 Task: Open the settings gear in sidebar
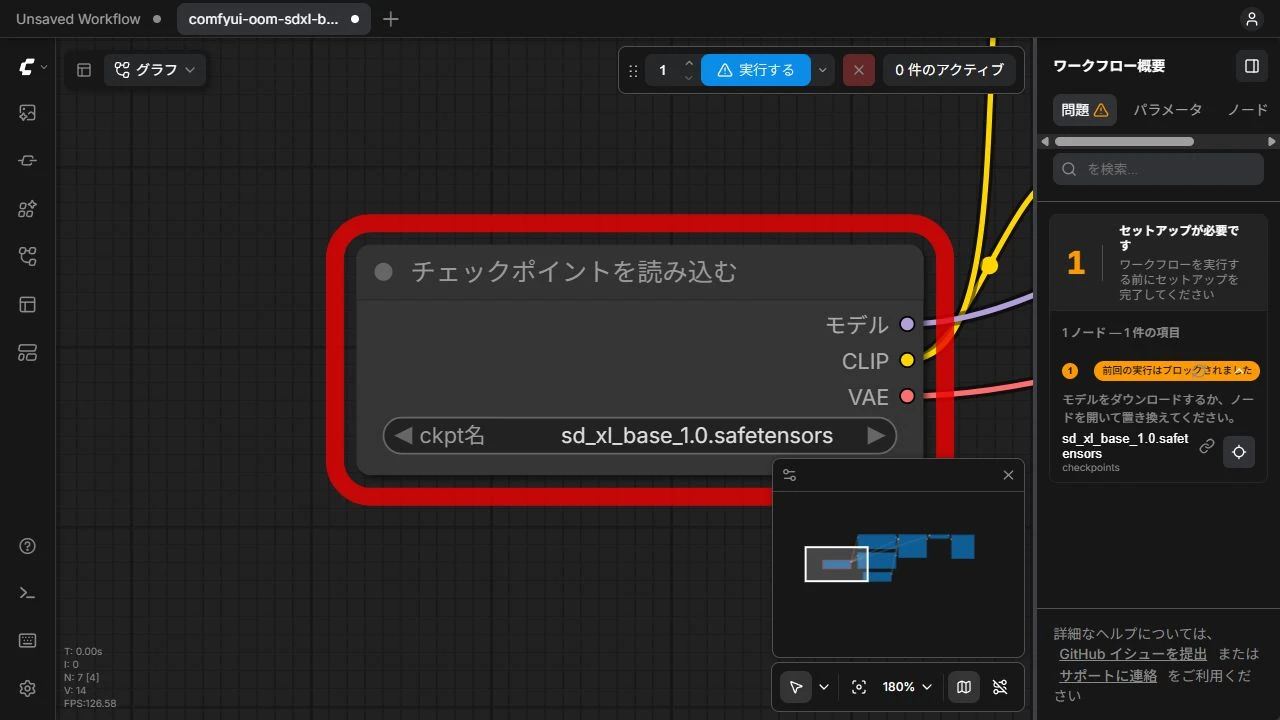click(x=27, y=688)
